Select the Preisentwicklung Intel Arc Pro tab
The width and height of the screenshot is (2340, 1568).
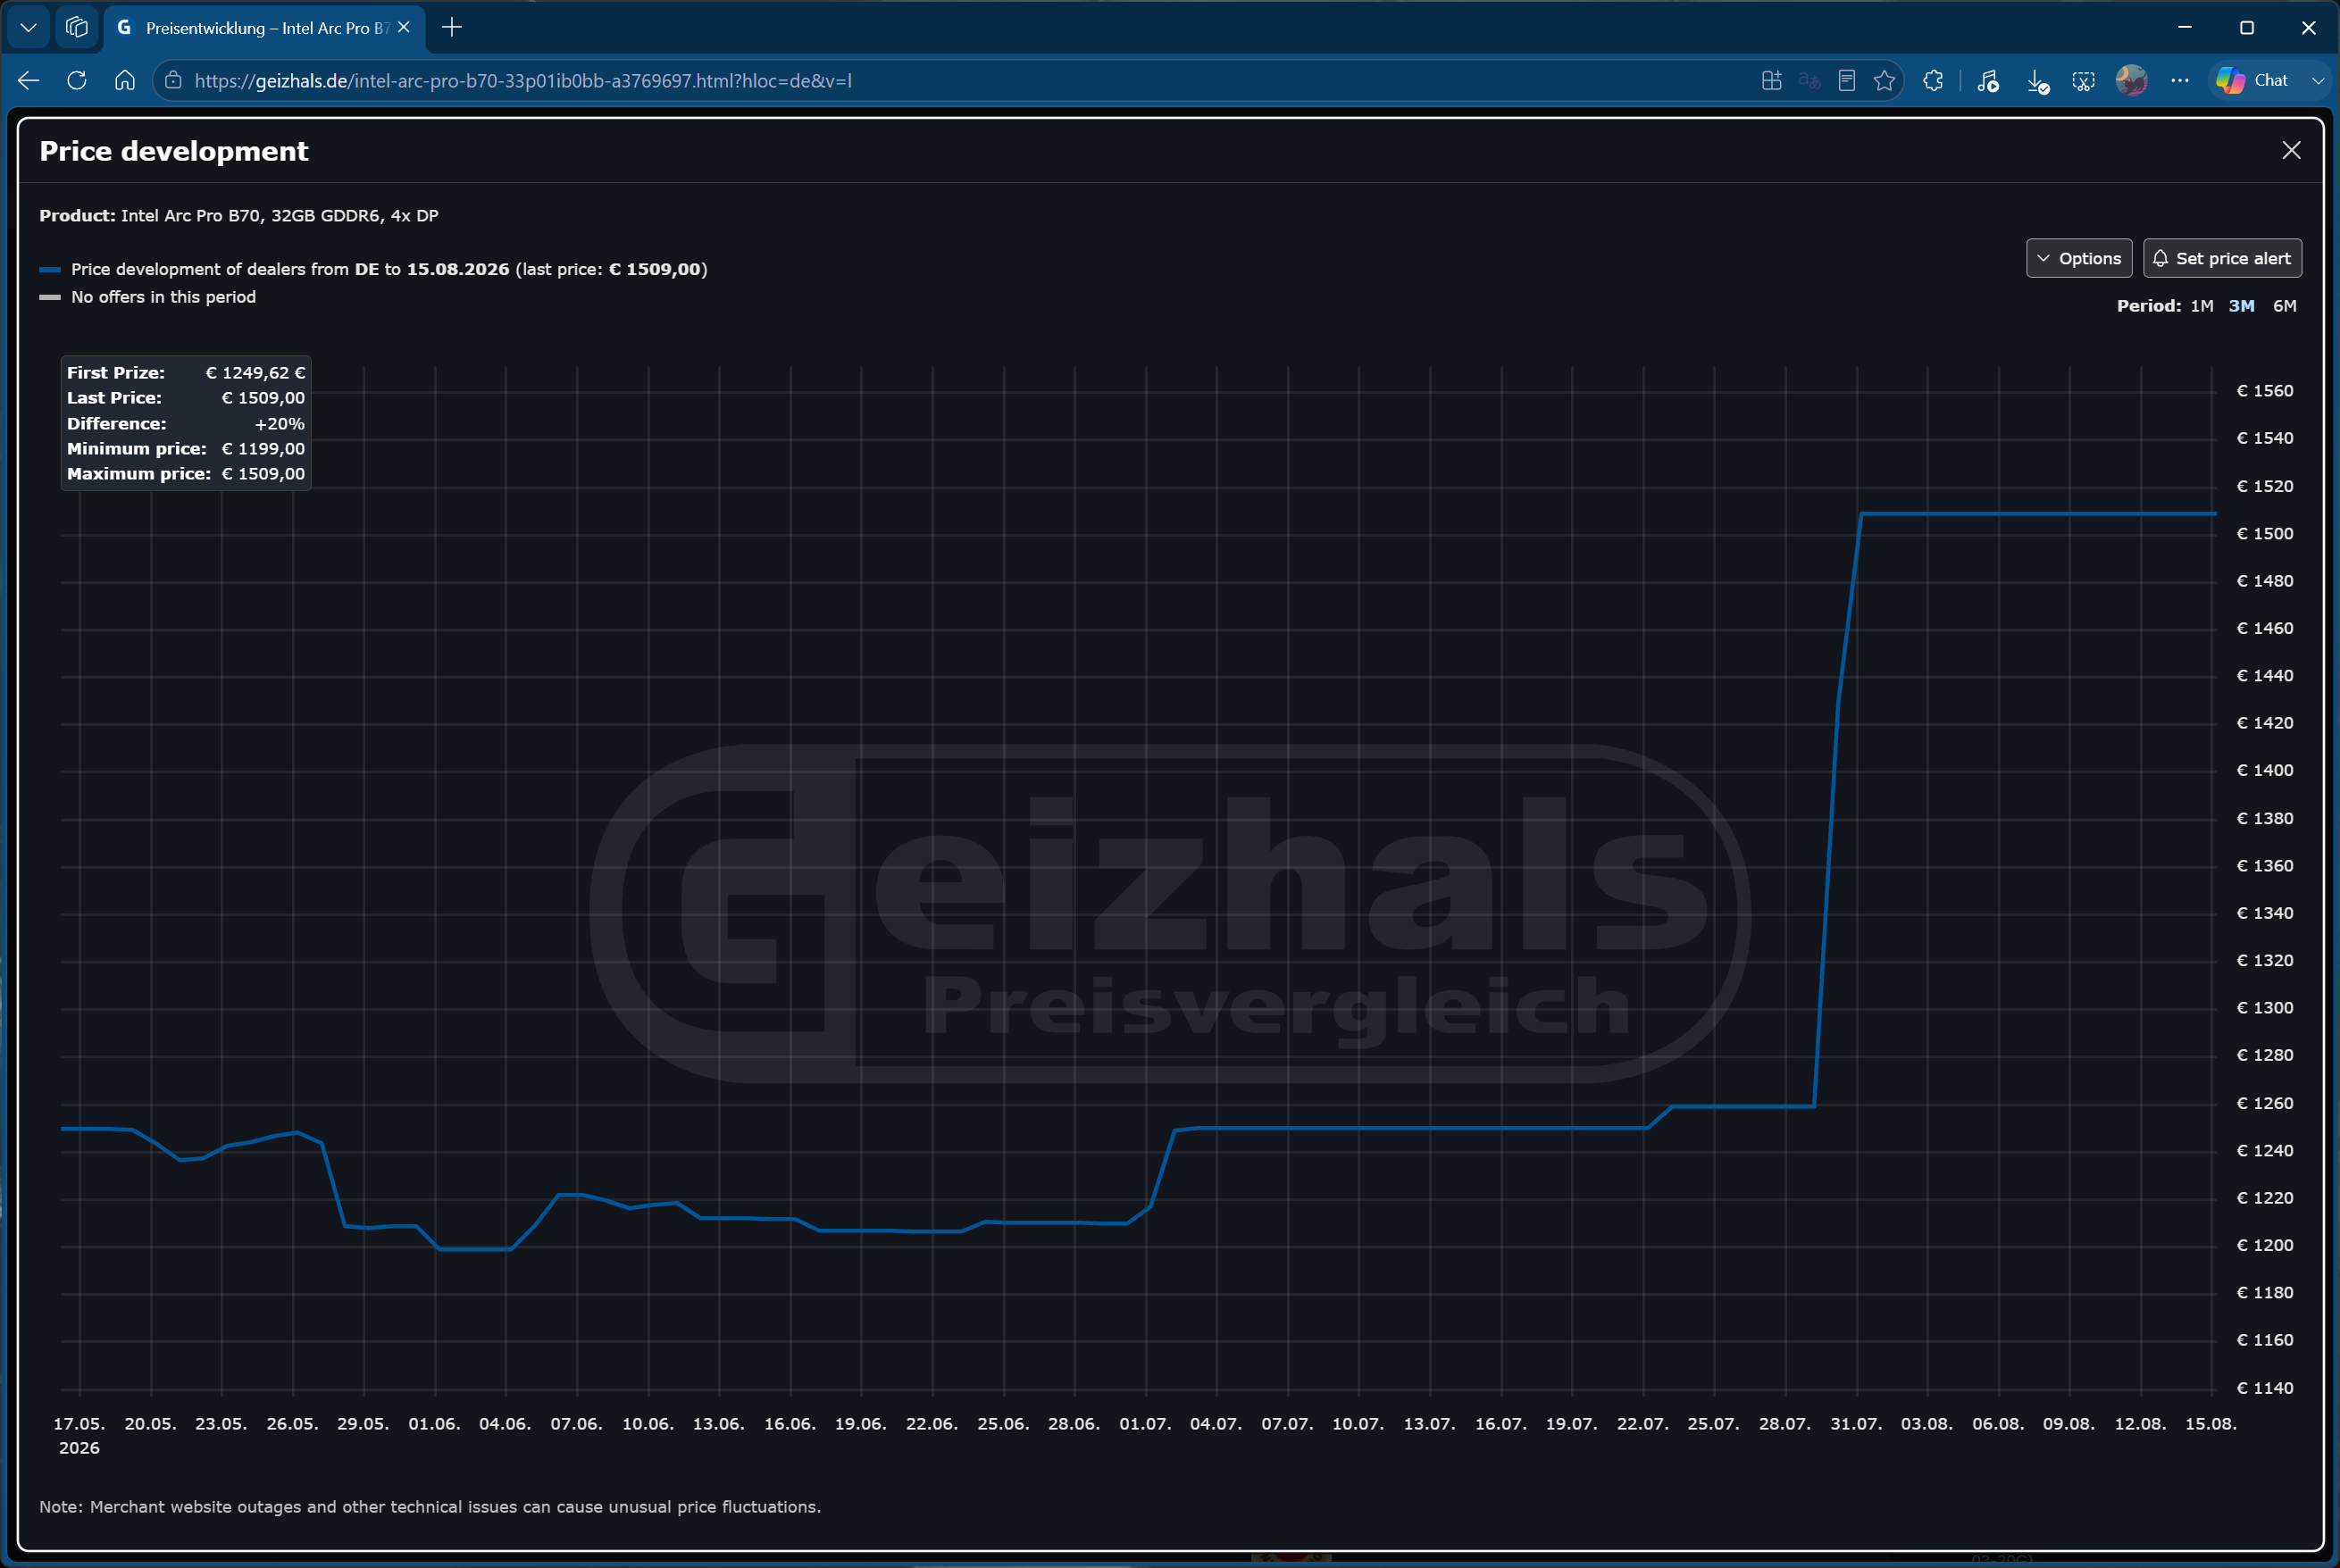click(264, 28)
